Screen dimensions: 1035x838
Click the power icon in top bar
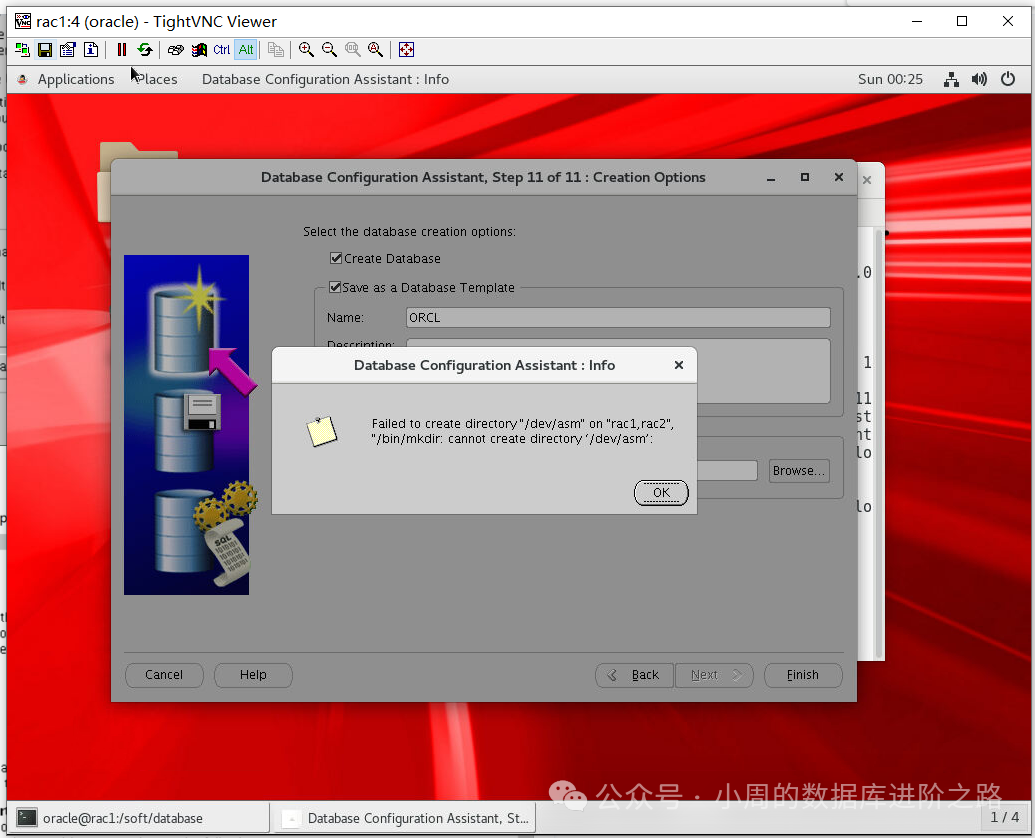click(1008, 79)
